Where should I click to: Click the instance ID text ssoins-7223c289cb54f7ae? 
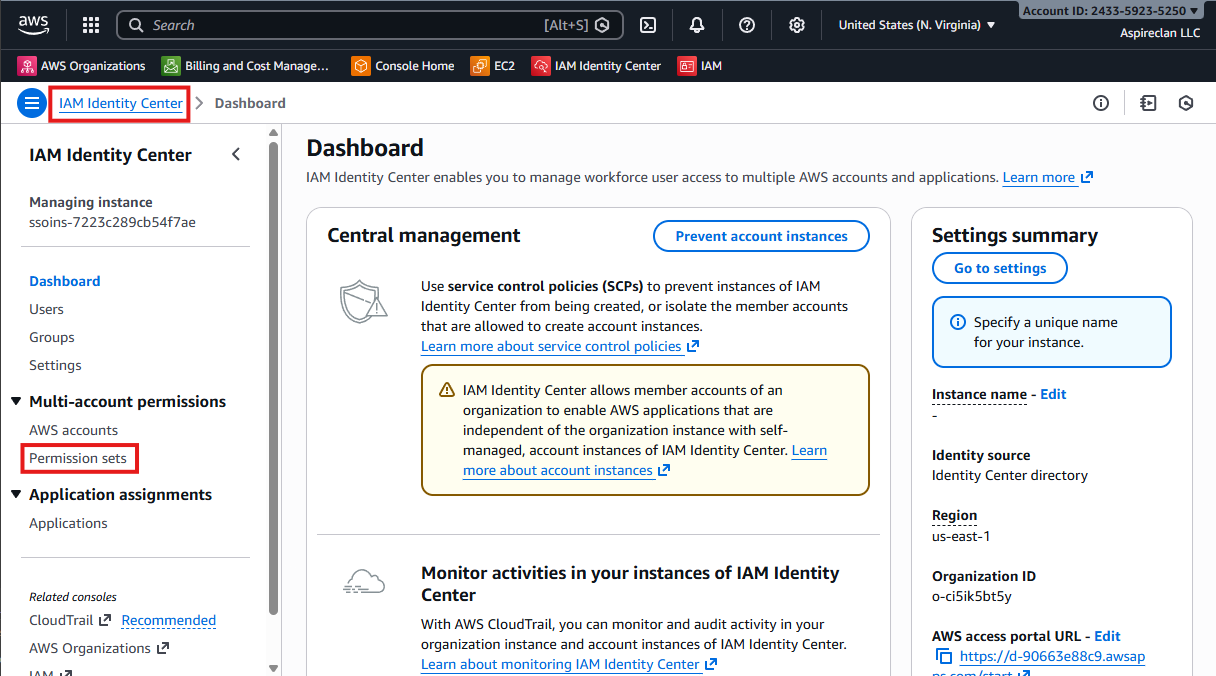pos(112,222)
